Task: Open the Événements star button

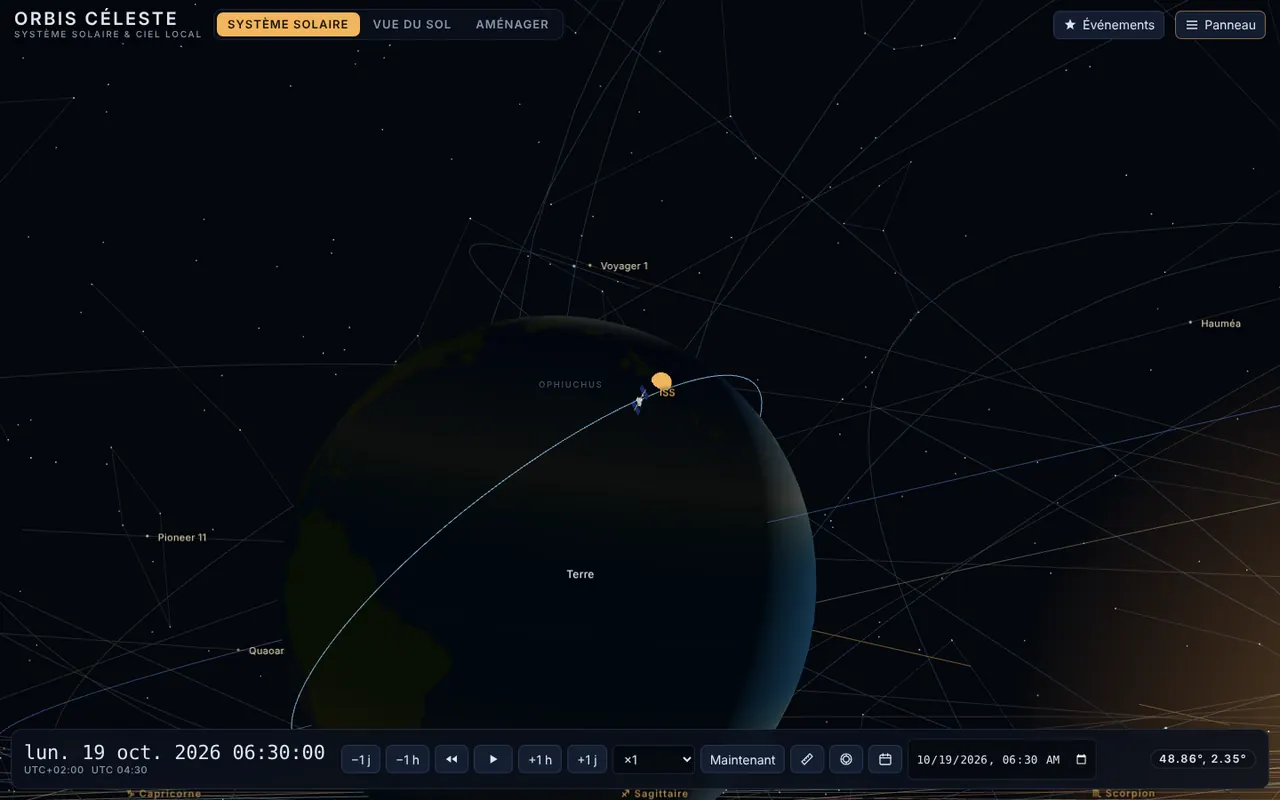Action: click(x=1109, y=25)
